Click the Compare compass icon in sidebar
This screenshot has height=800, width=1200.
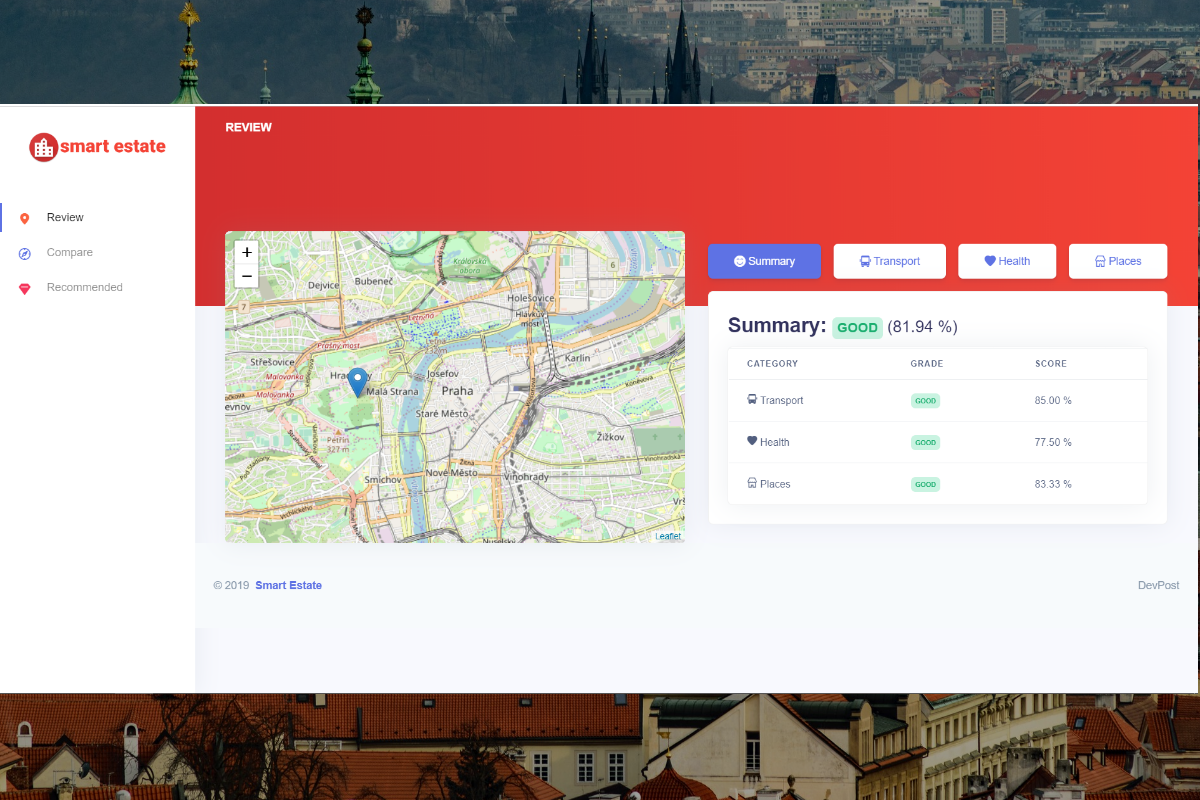coord(25,253)
